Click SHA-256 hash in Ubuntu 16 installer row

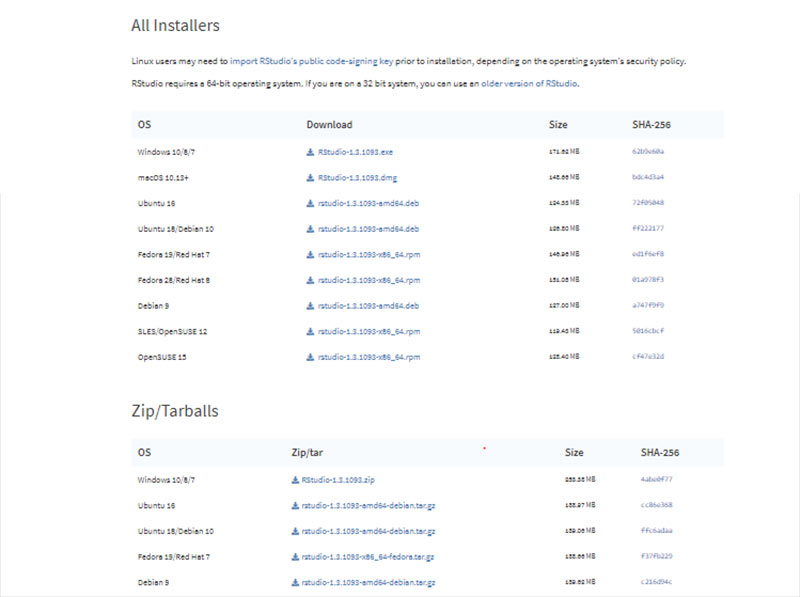tap(648, 203)
